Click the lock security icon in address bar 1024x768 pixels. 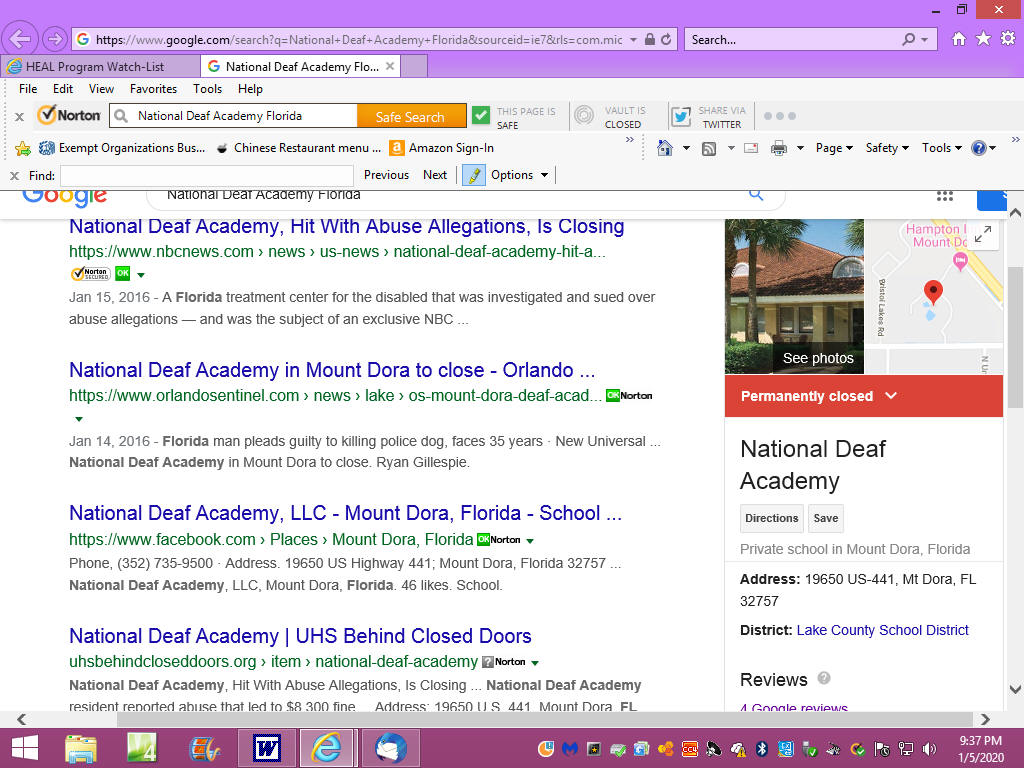(x=650, y=40)
